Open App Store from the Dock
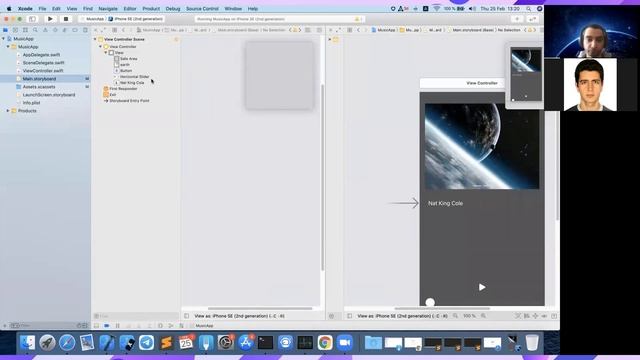 246,342
